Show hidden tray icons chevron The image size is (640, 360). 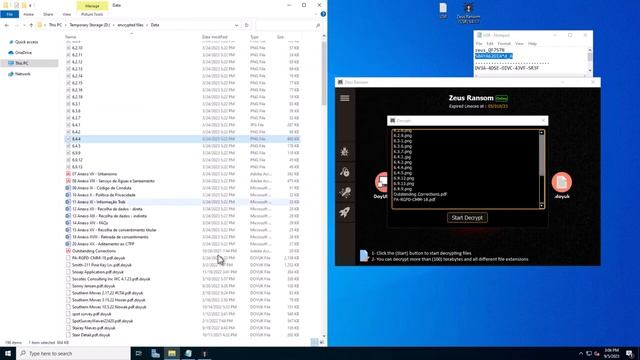[581, 353]
